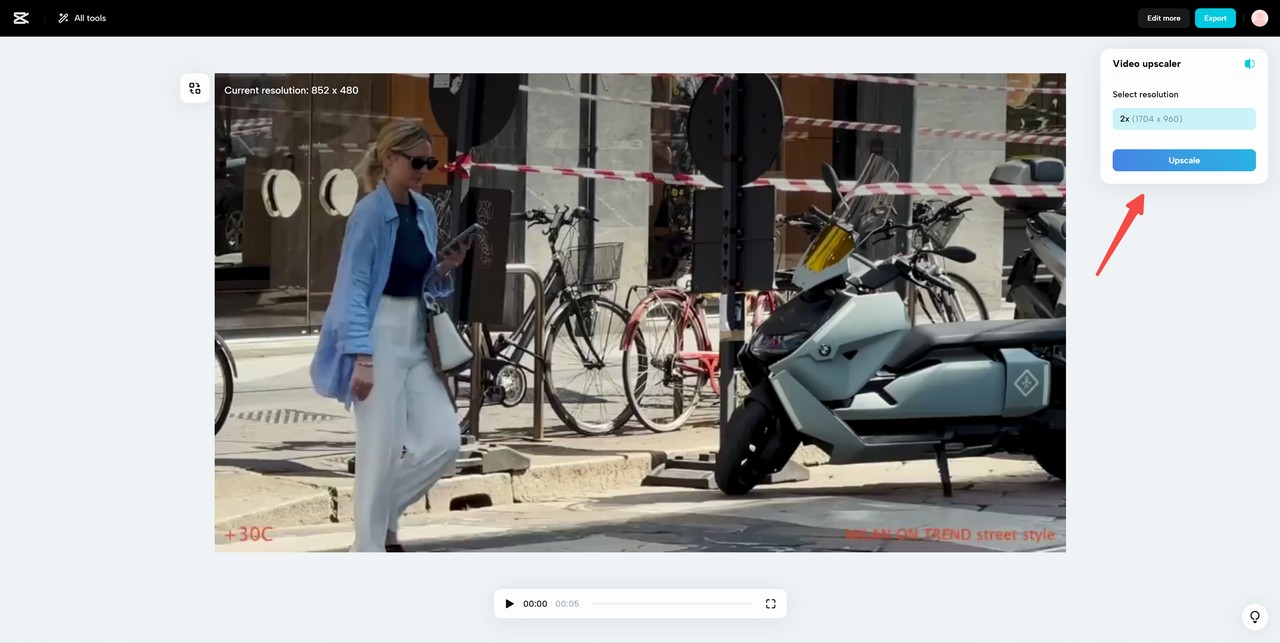Click the Edit more button
Screen dimensions: 1280x643
pos(1163,18)
